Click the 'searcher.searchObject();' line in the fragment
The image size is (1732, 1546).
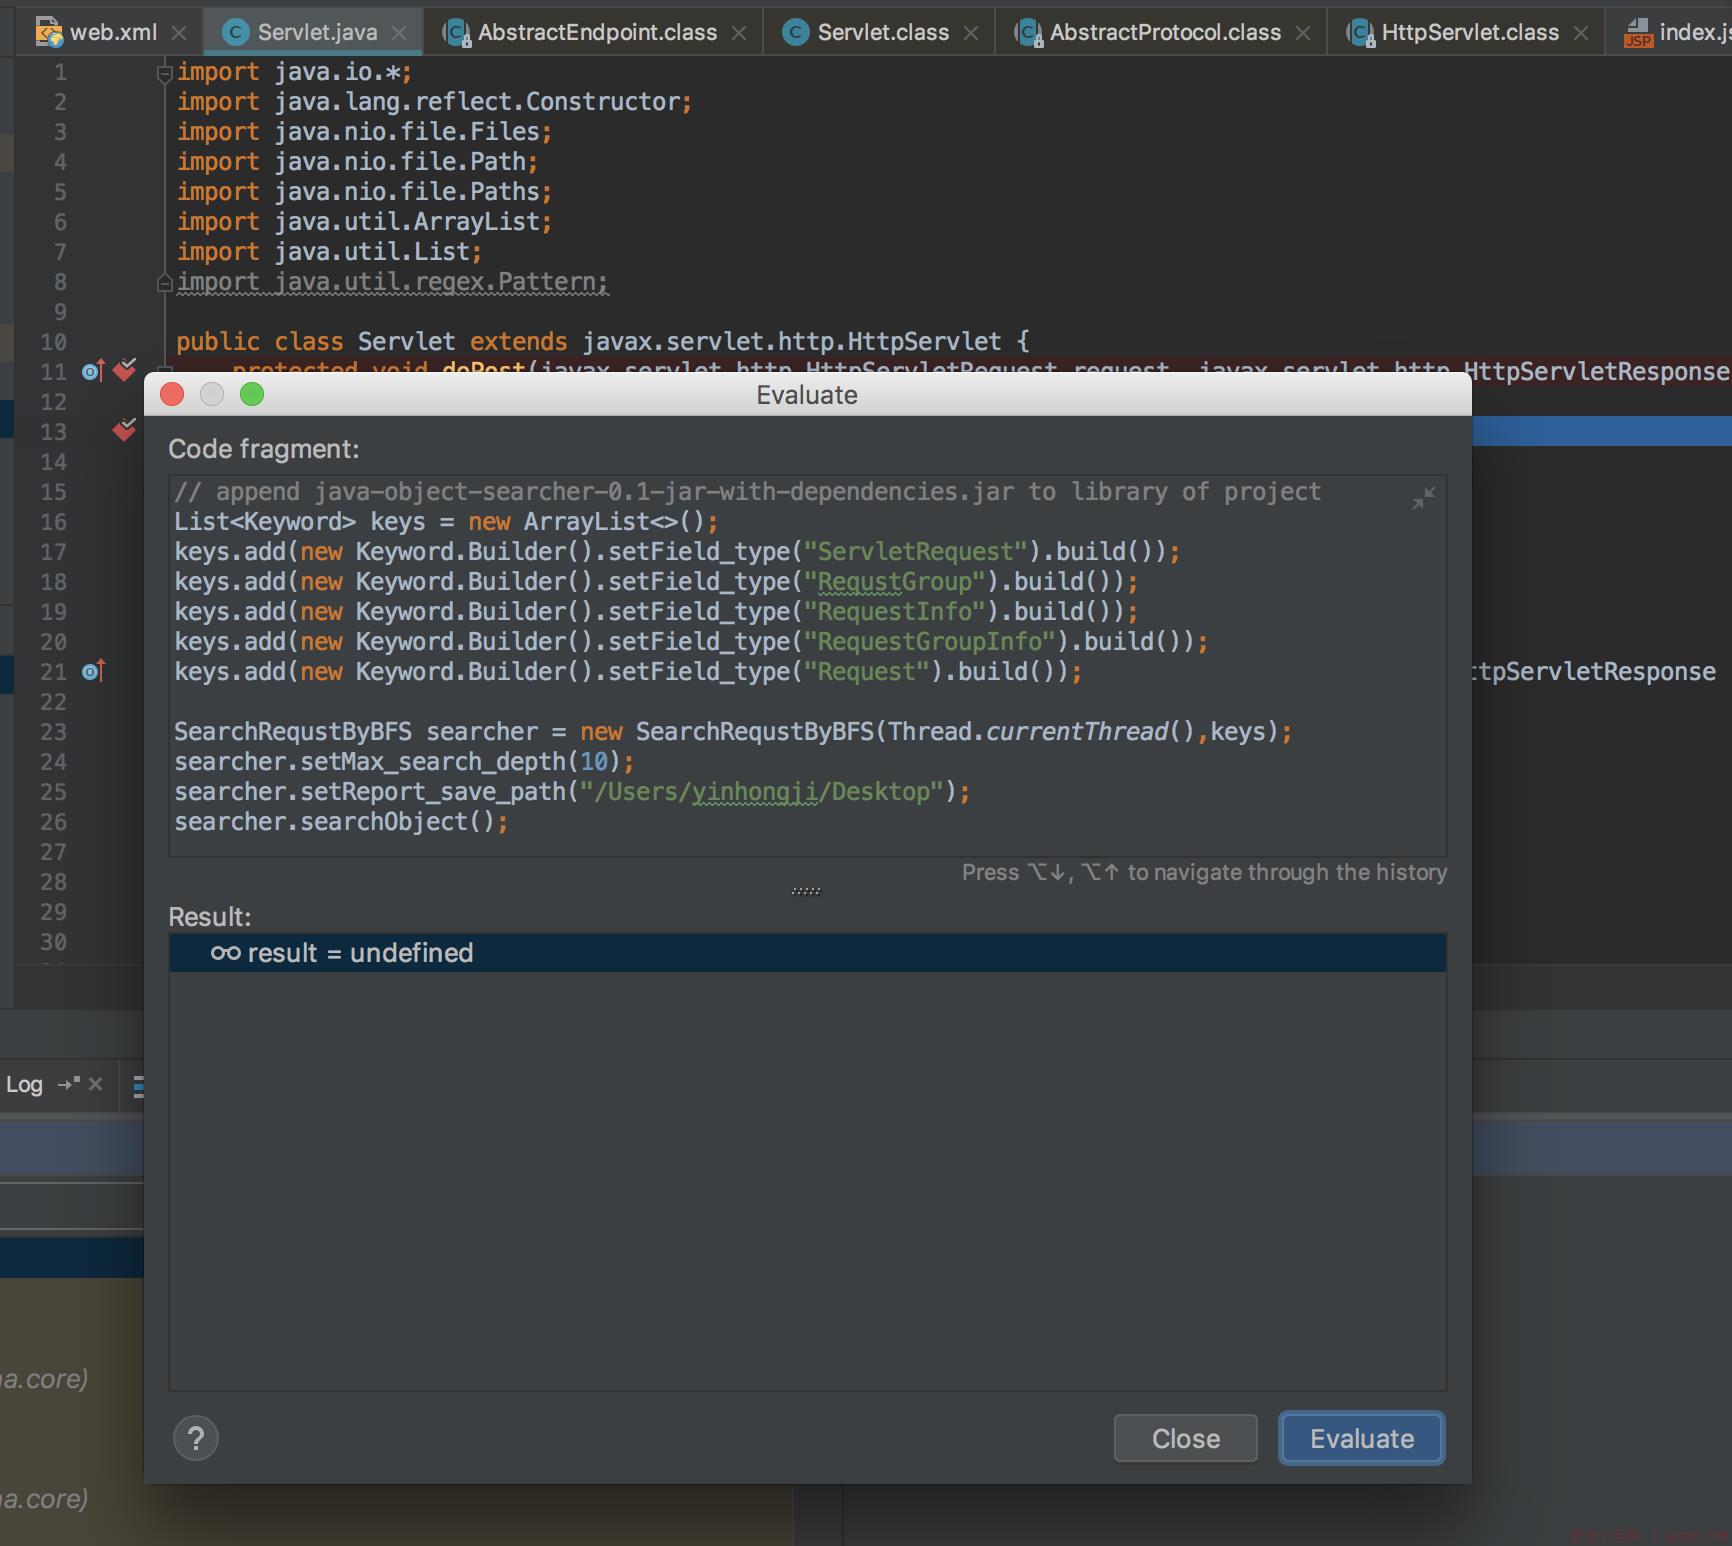click(x=341, y=822)
